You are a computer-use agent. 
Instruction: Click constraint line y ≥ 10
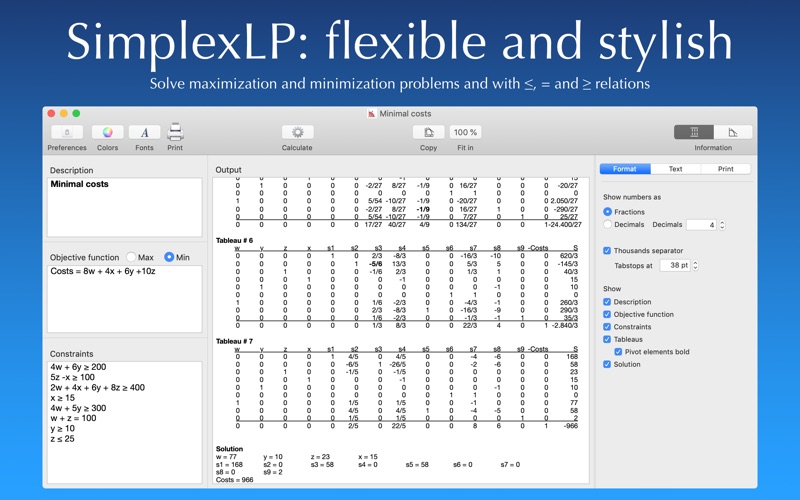[62, 429]
